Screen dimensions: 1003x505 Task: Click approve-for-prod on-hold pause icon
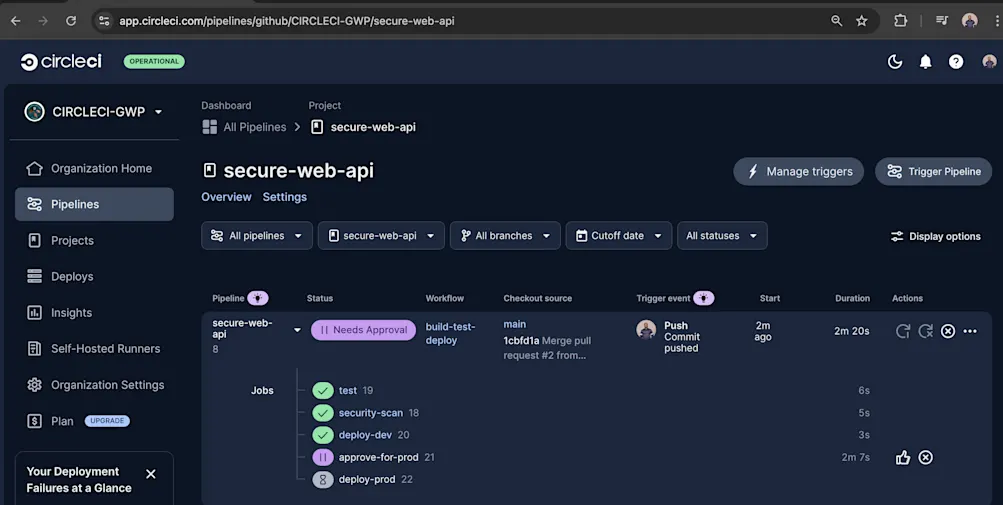322,457
